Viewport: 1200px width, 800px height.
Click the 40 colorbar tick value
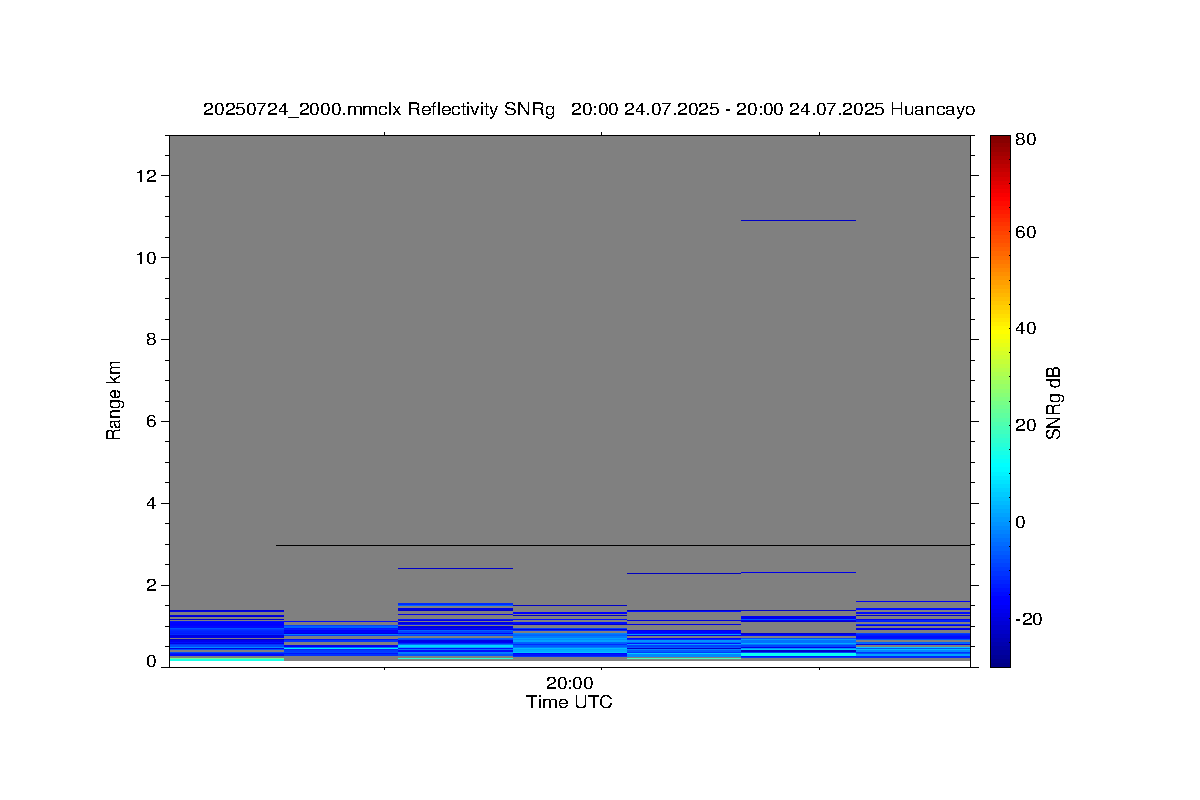[1024, 328]
